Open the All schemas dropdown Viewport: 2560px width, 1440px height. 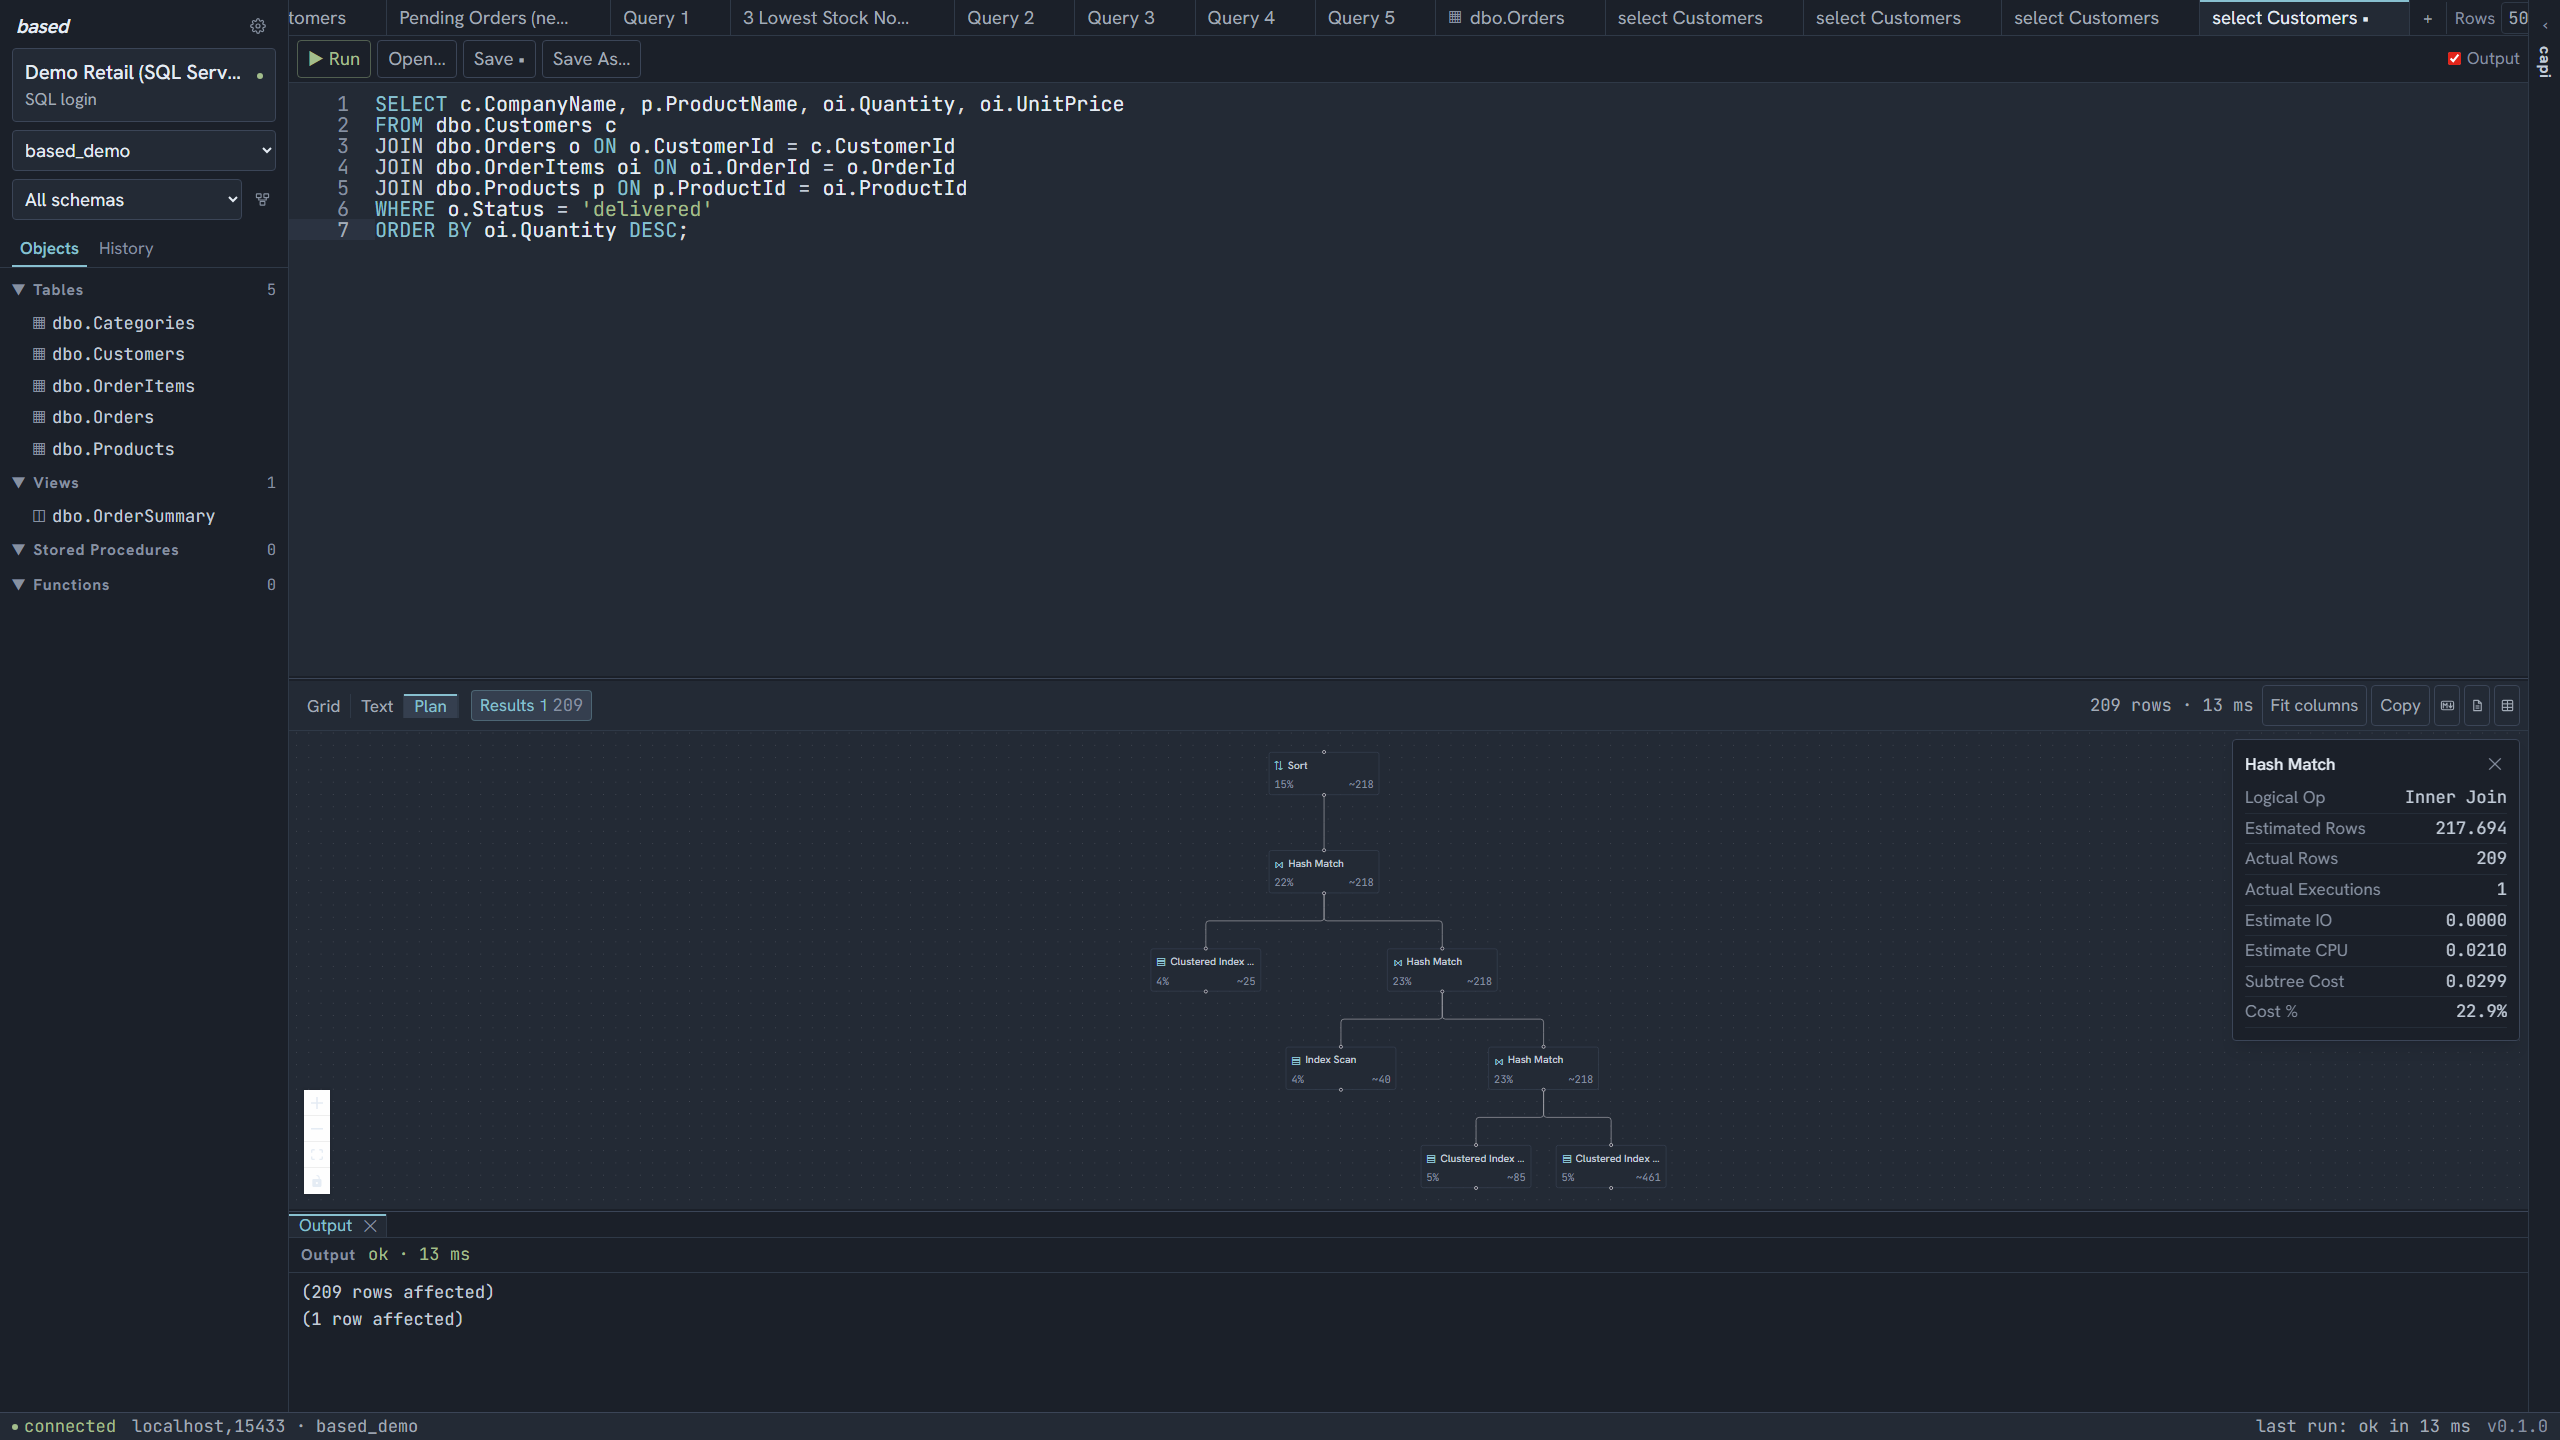pos(127,200)
